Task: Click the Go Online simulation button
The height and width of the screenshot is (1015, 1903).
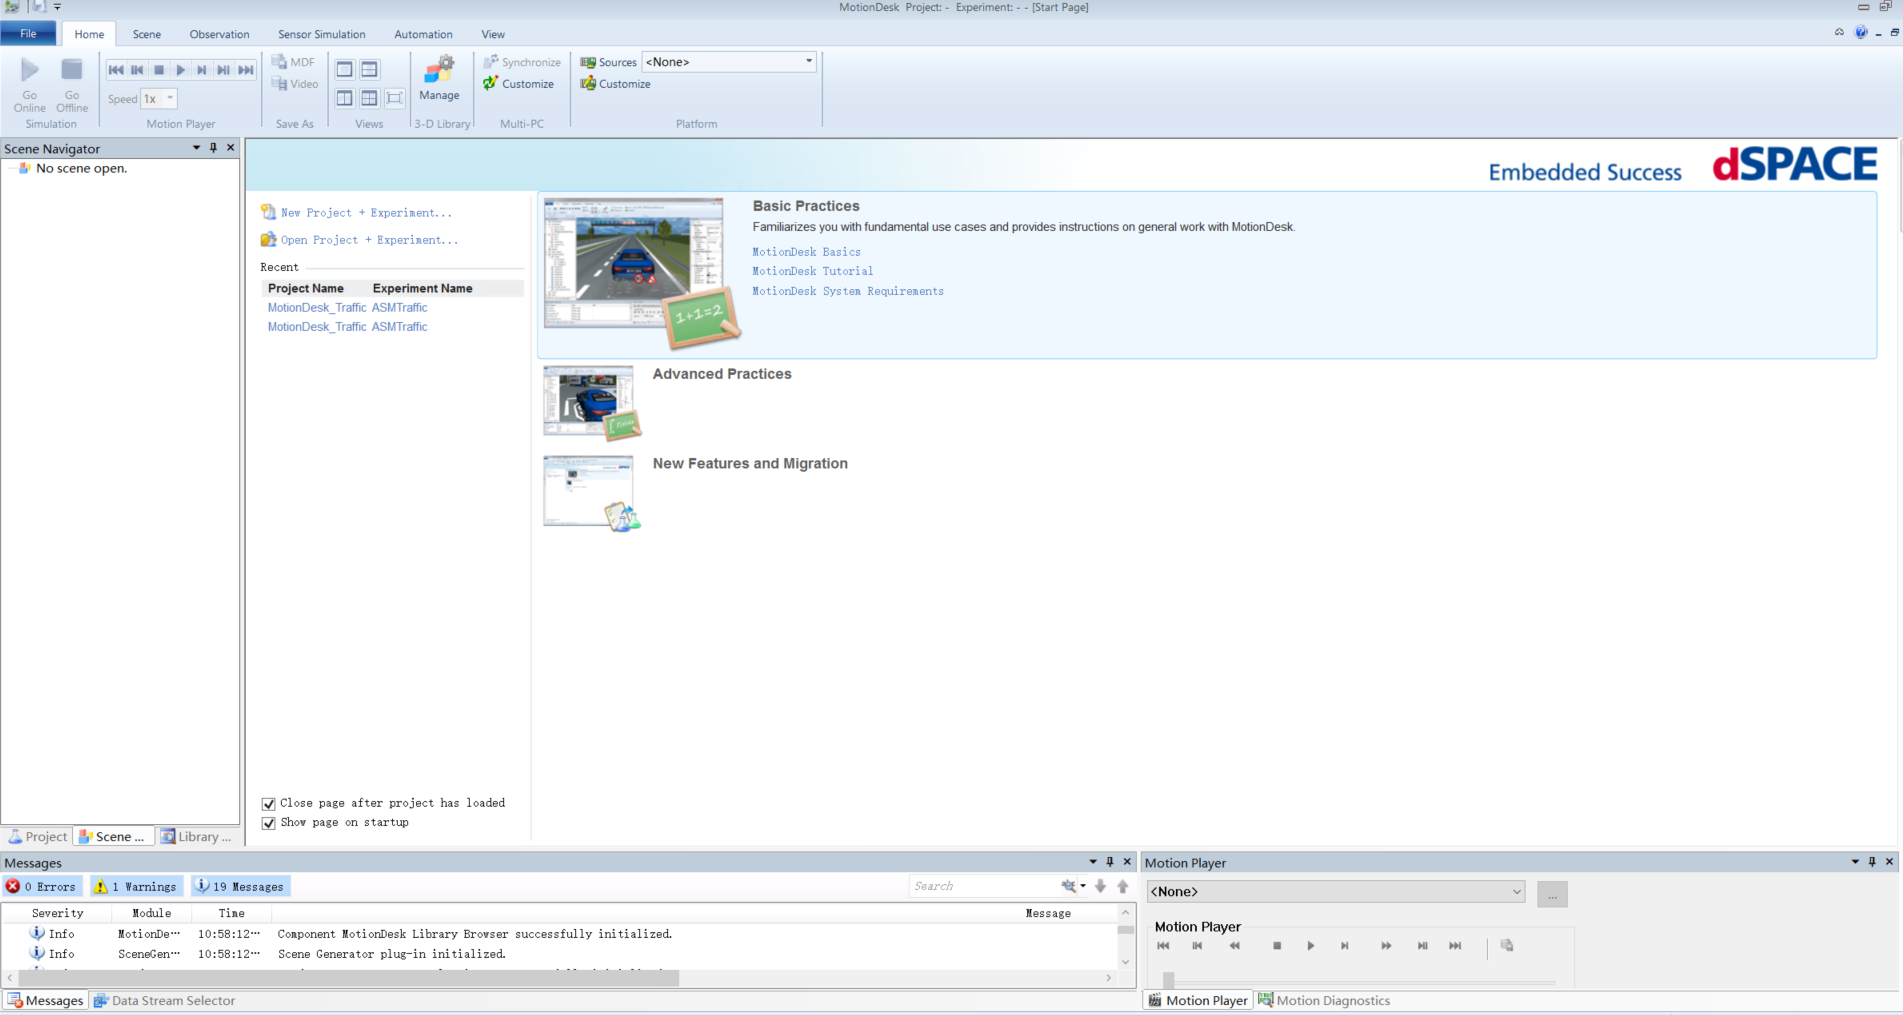Action: click(29, 85)
